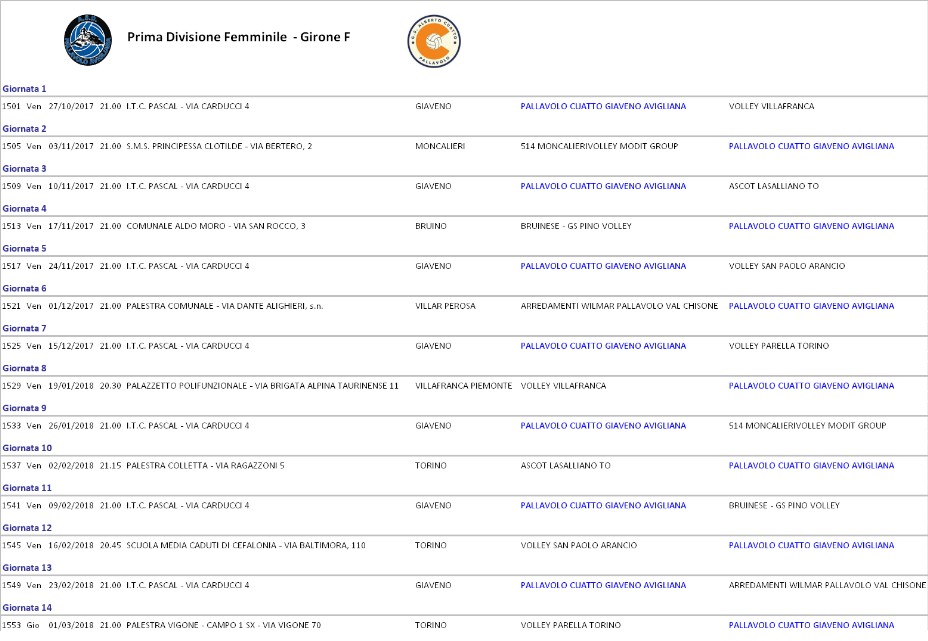Click the blue Pallavolo Avigliana club logo

[88, 40]
